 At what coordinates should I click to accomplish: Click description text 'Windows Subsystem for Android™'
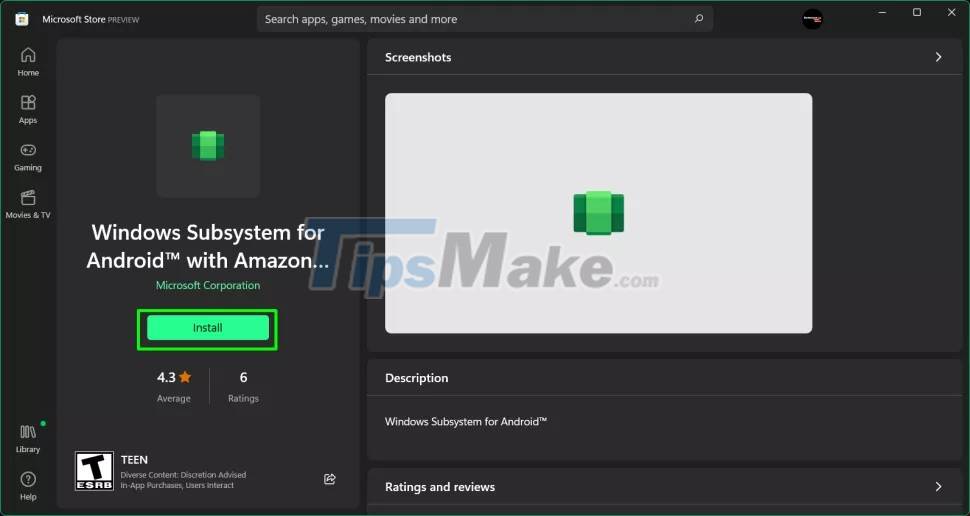coord(466,421)
